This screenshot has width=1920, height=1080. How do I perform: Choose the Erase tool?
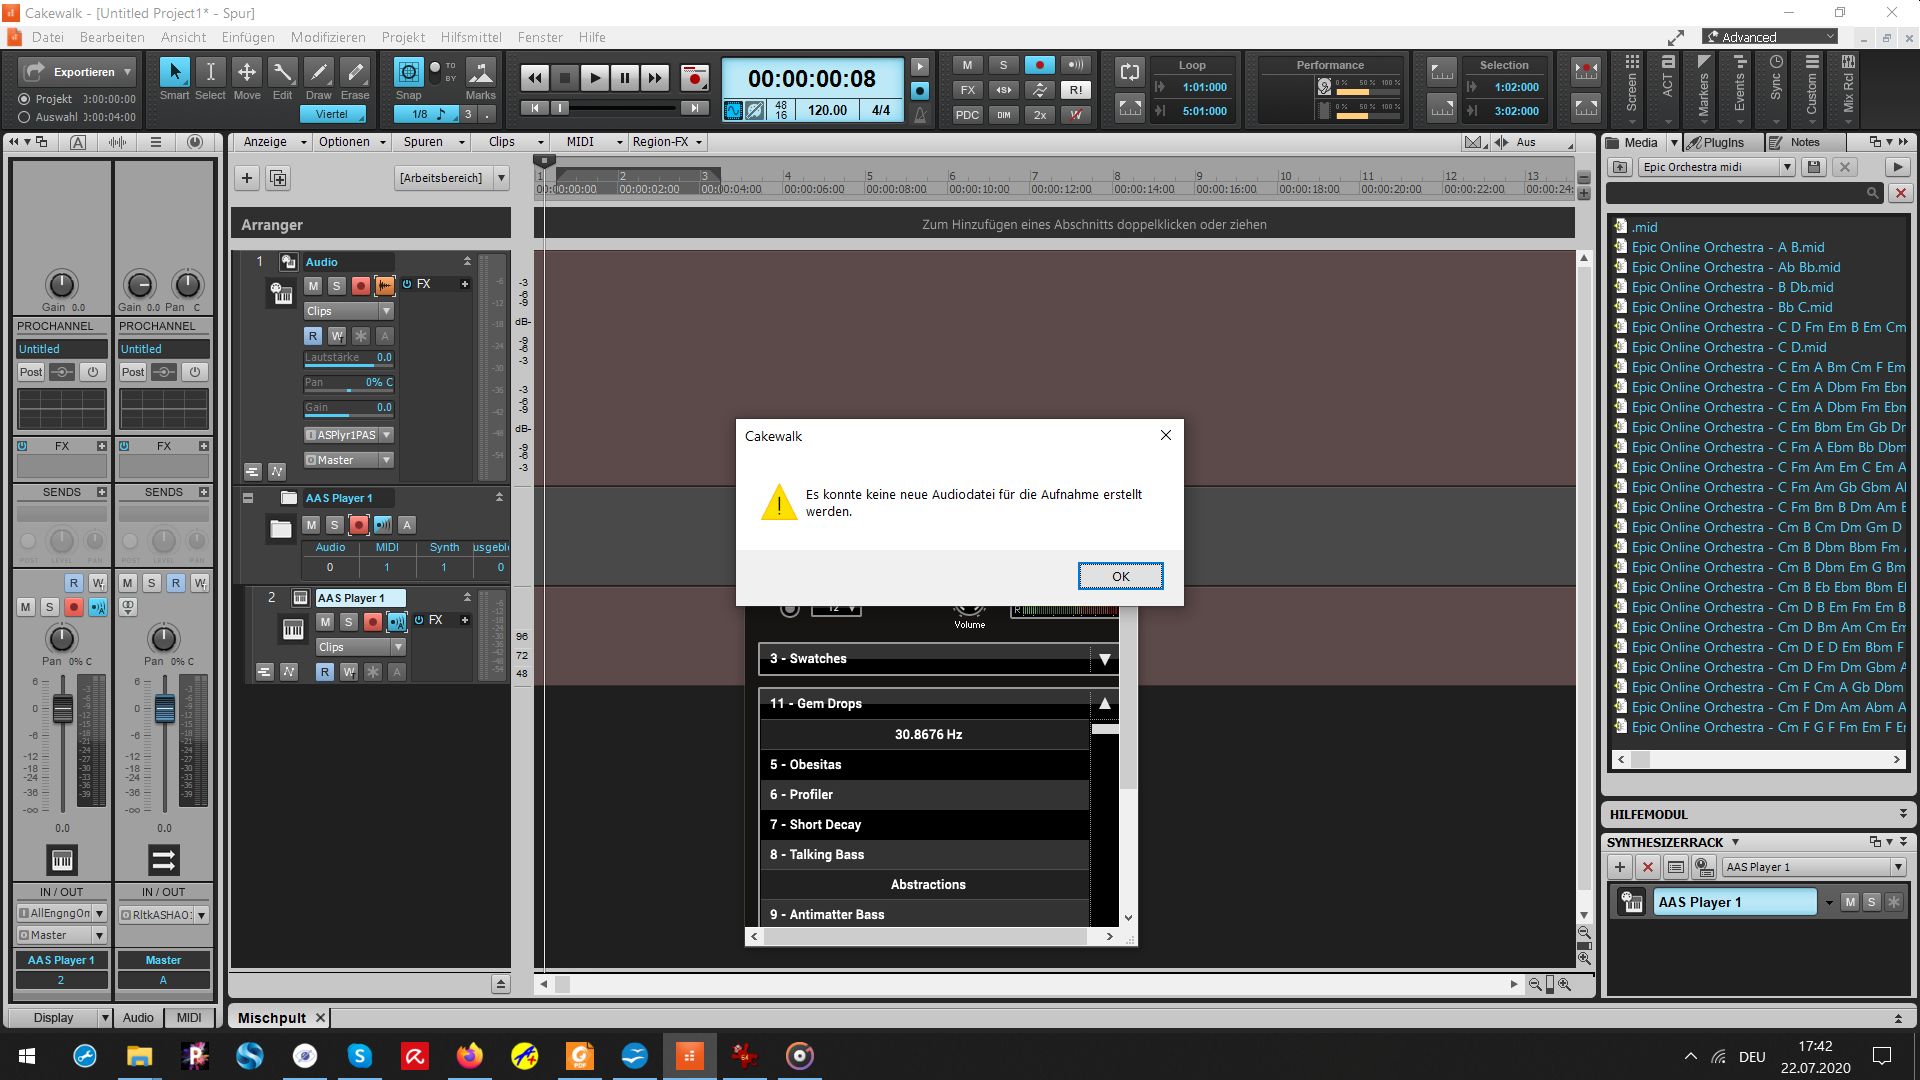355,72
